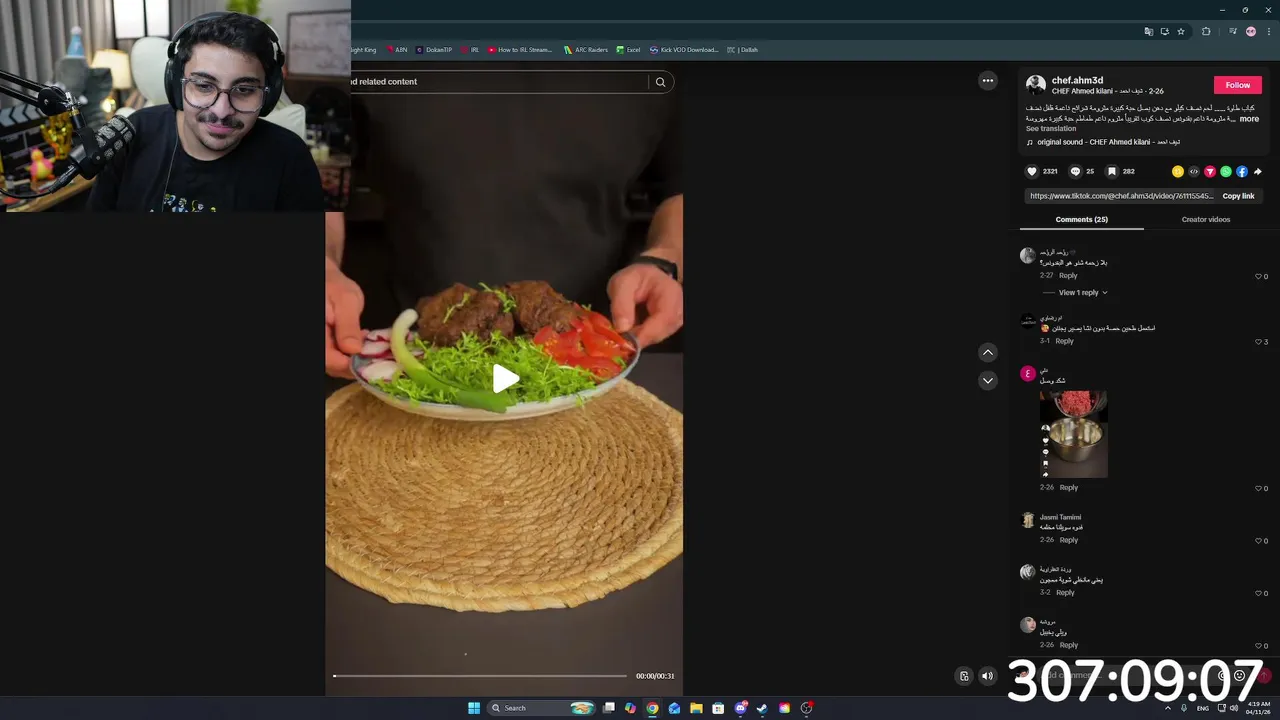The height and width of the screenshot is (720, 1280).
Task: Click Copy link button
Action: [x=1238, y=196]
